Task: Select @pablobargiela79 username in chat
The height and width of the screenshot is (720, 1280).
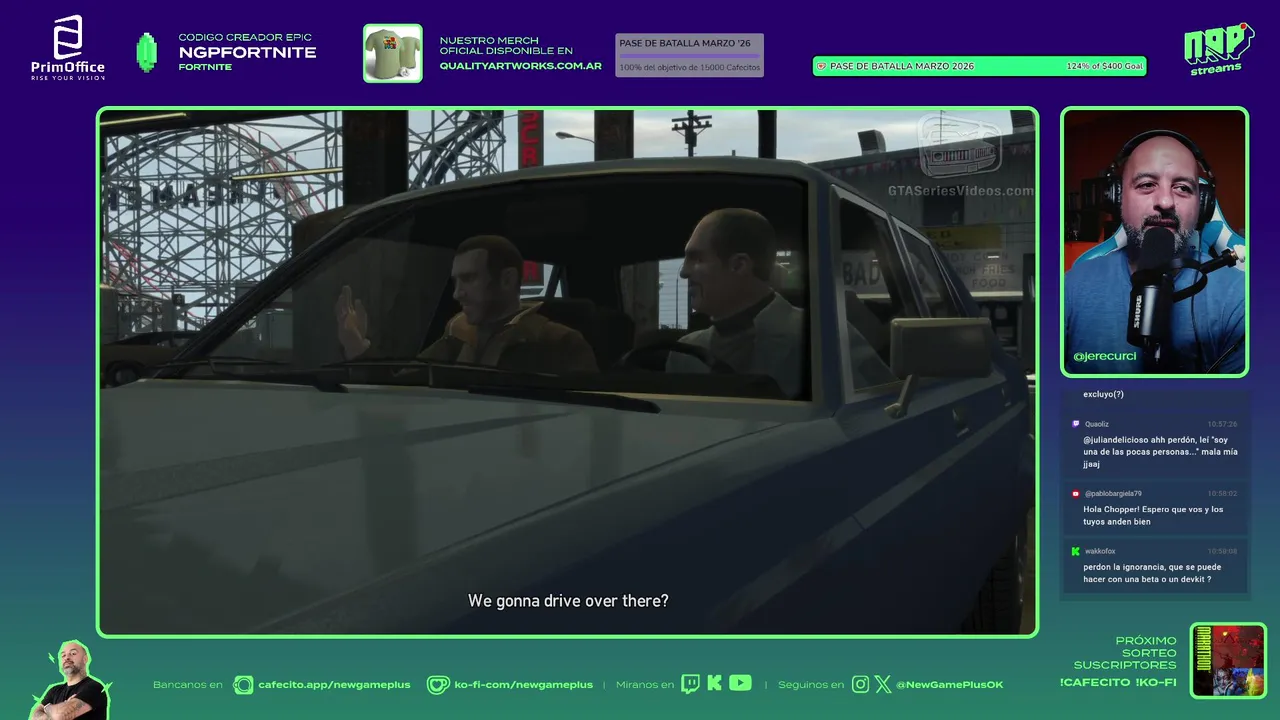Action: click(1113, 493)
